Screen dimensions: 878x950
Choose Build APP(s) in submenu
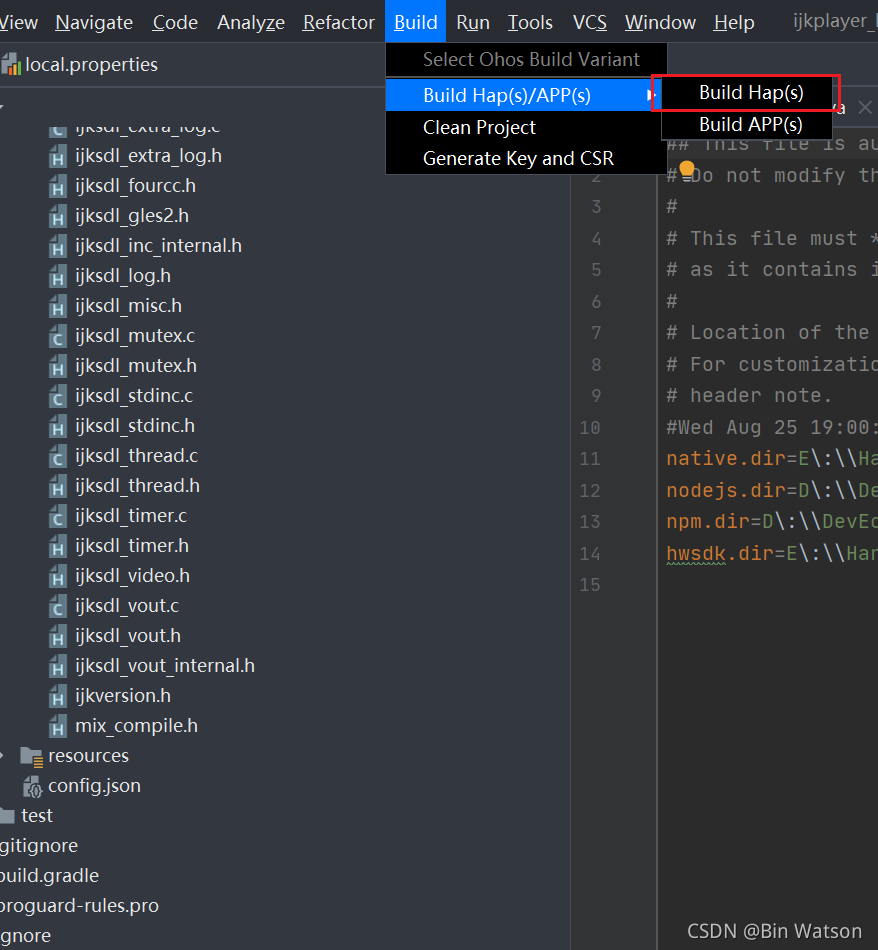[747, 124]
